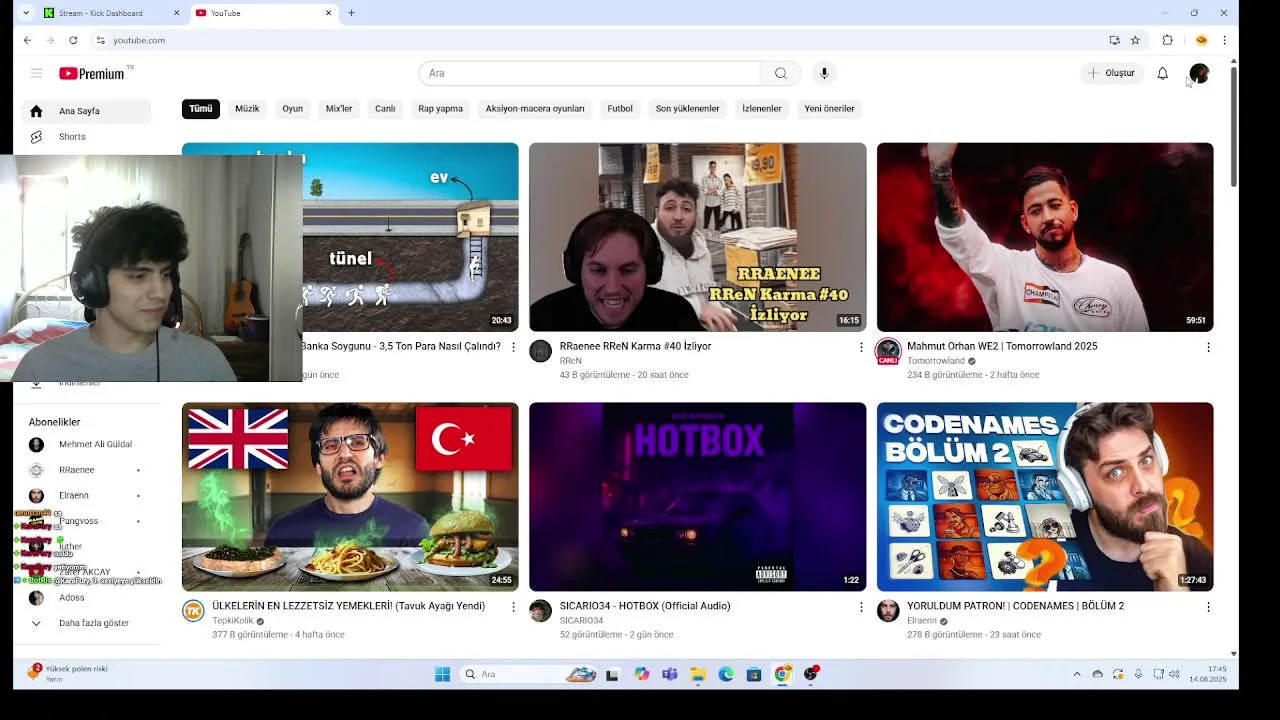Bookmark this page with star icon
The width and height of the screenshot is (1280, 720).
pyautogui.click(x=1135, y=40)
